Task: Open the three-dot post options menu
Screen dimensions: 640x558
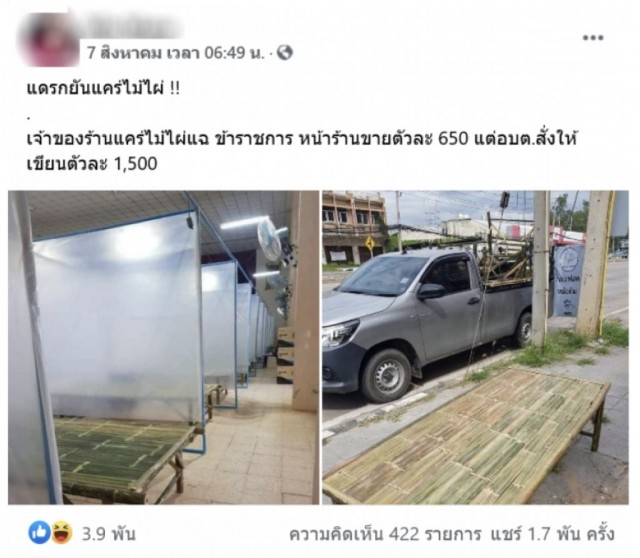Action: click(x=593, y=38)
